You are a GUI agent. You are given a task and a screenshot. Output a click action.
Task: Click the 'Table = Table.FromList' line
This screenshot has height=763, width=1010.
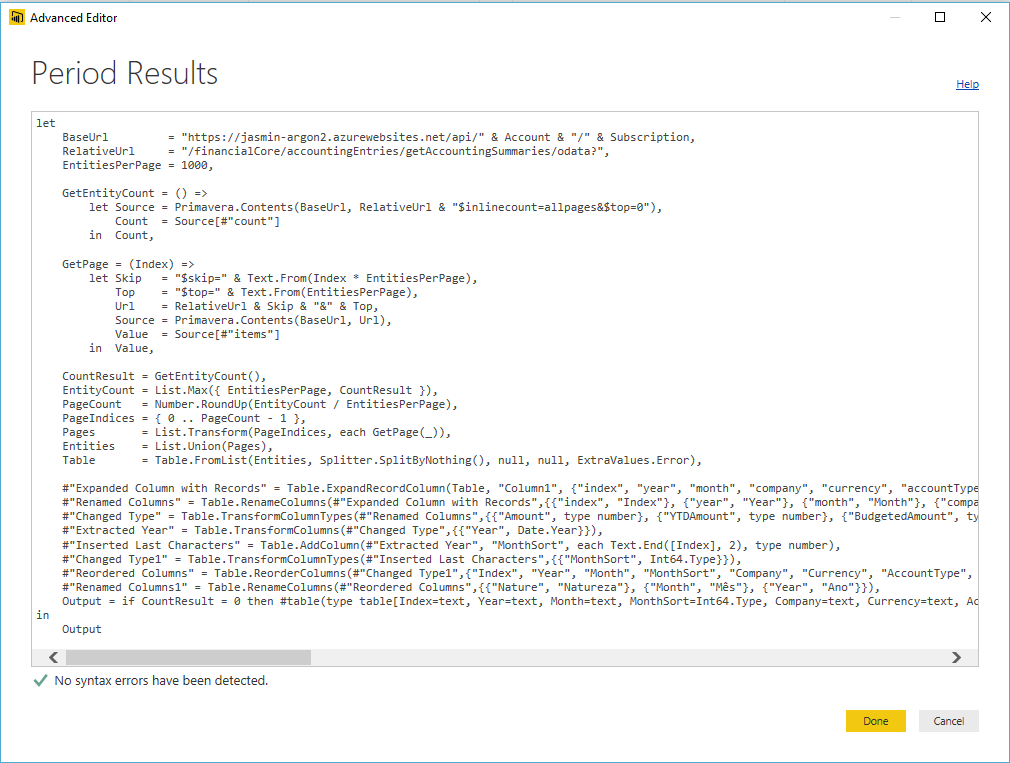[x=381, y=460]
